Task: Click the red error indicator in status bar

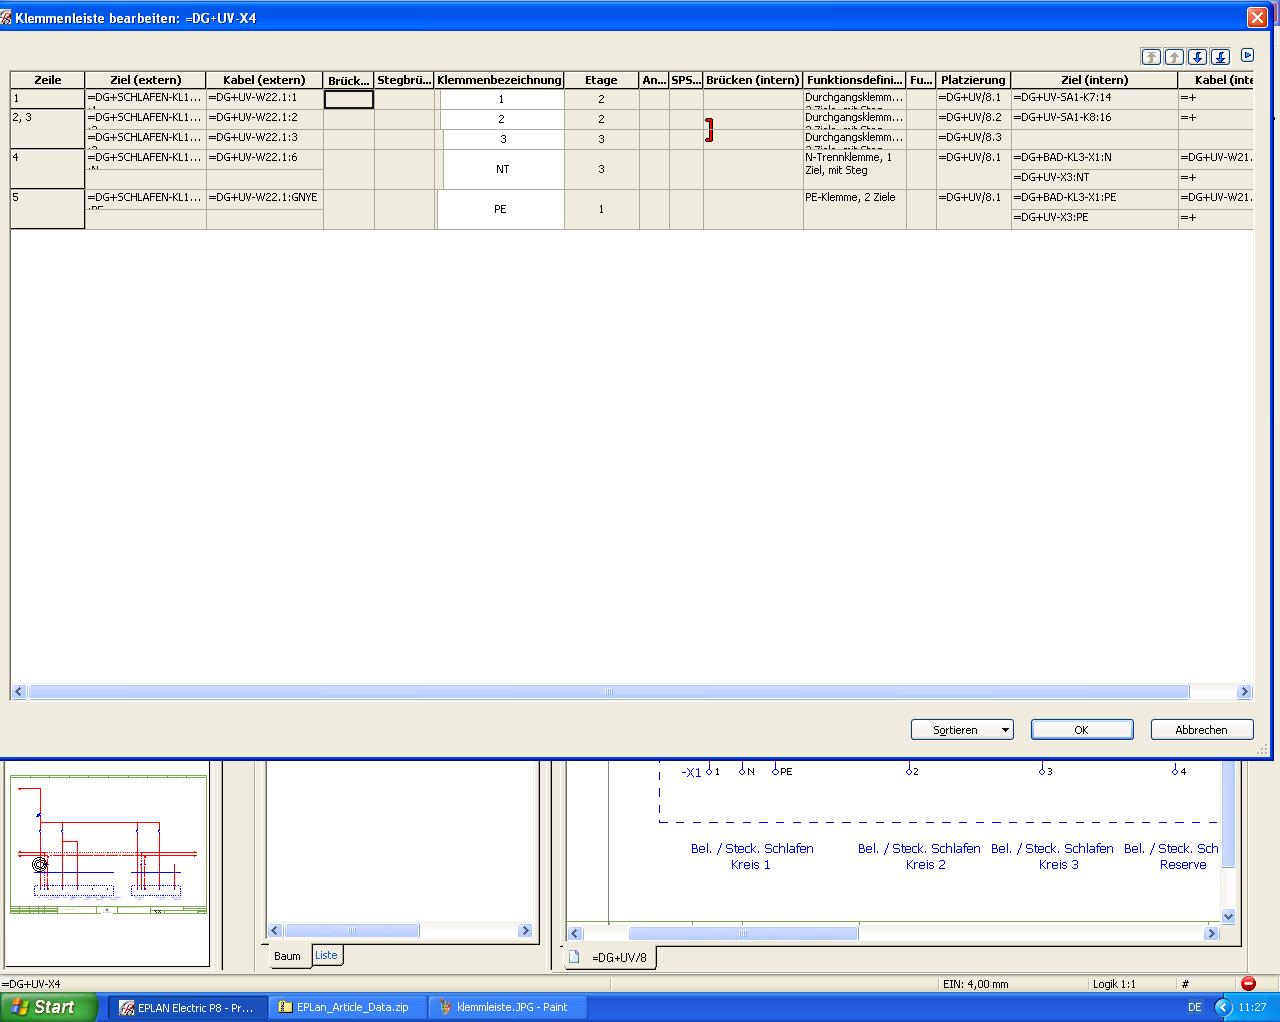Action: coord(1248,984)
